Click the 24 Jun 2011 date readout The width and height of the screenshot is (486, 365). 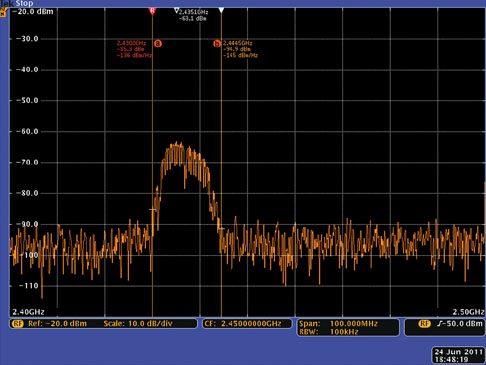click(459, 352)
